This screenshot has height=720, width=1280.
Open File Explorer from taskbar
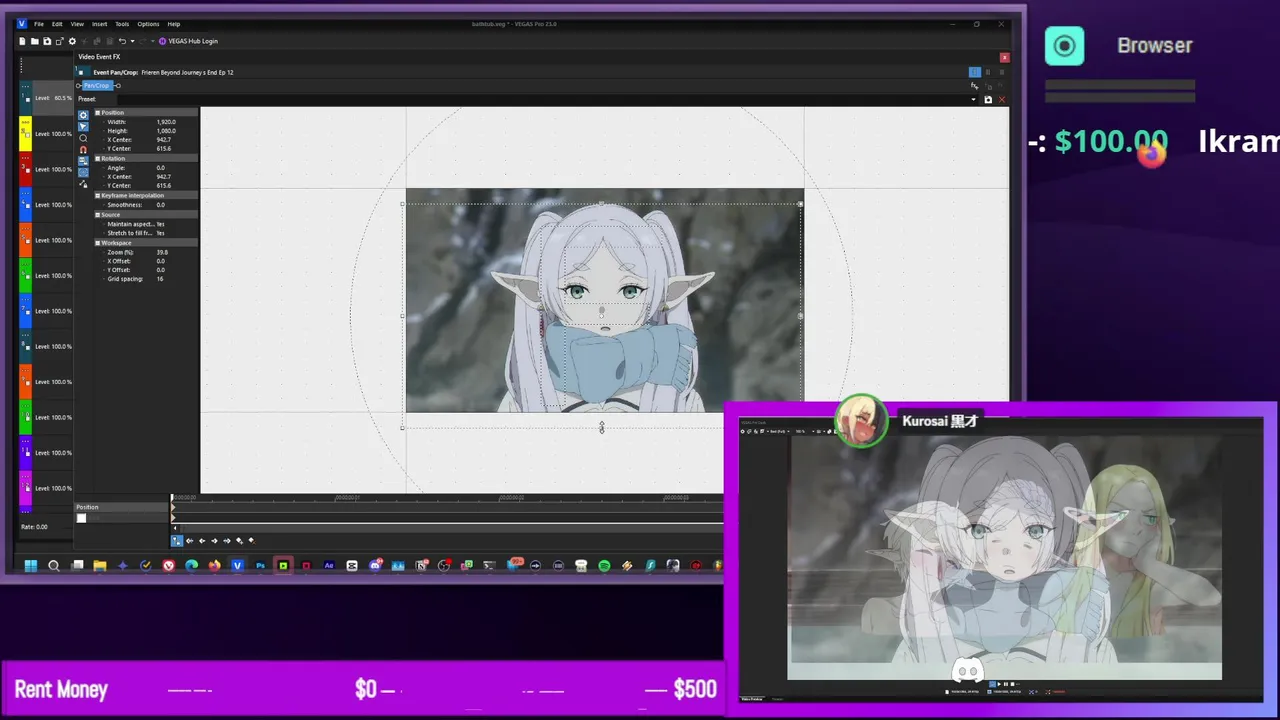coord(100,566)
